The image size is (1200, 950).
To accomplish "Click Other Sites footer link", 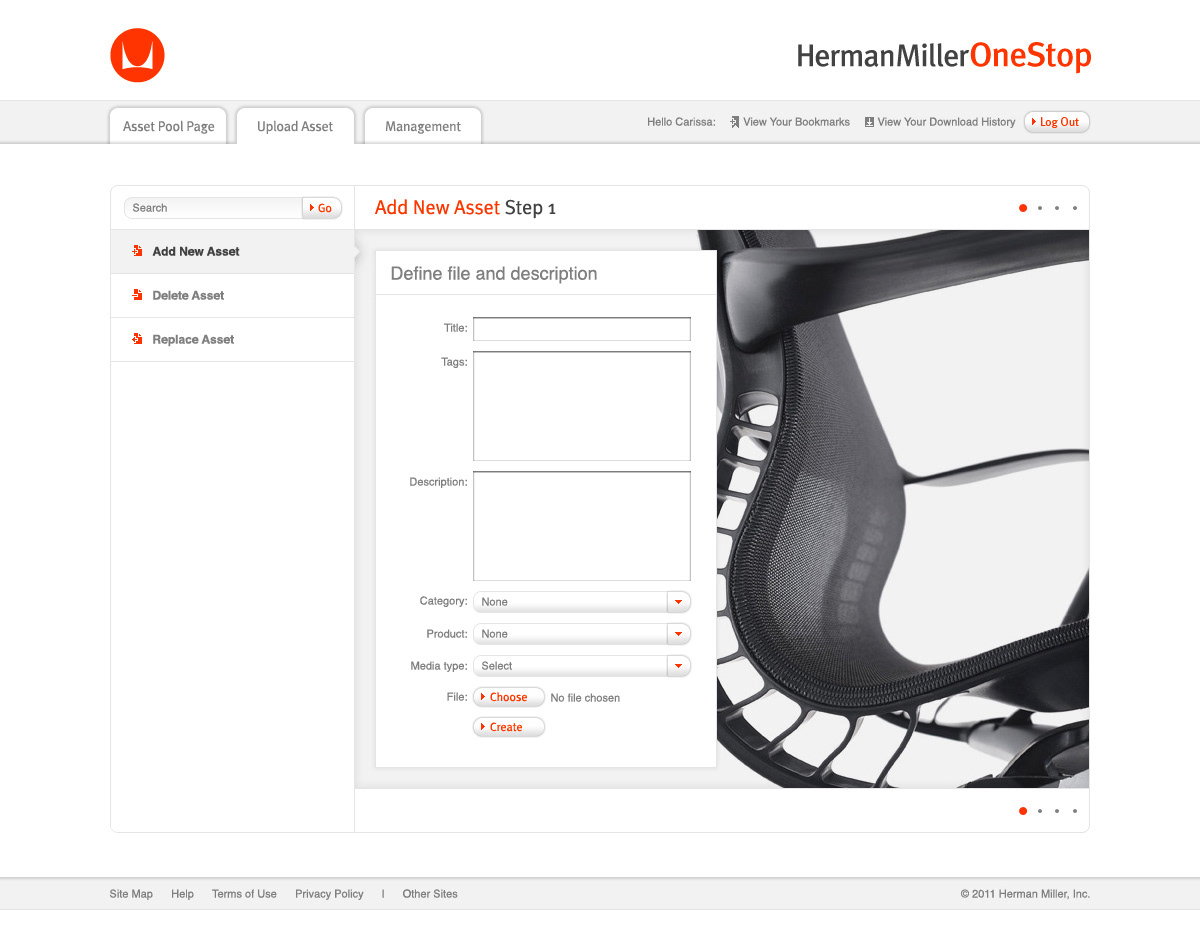I will pyautogui.click(x=430, y=894).
